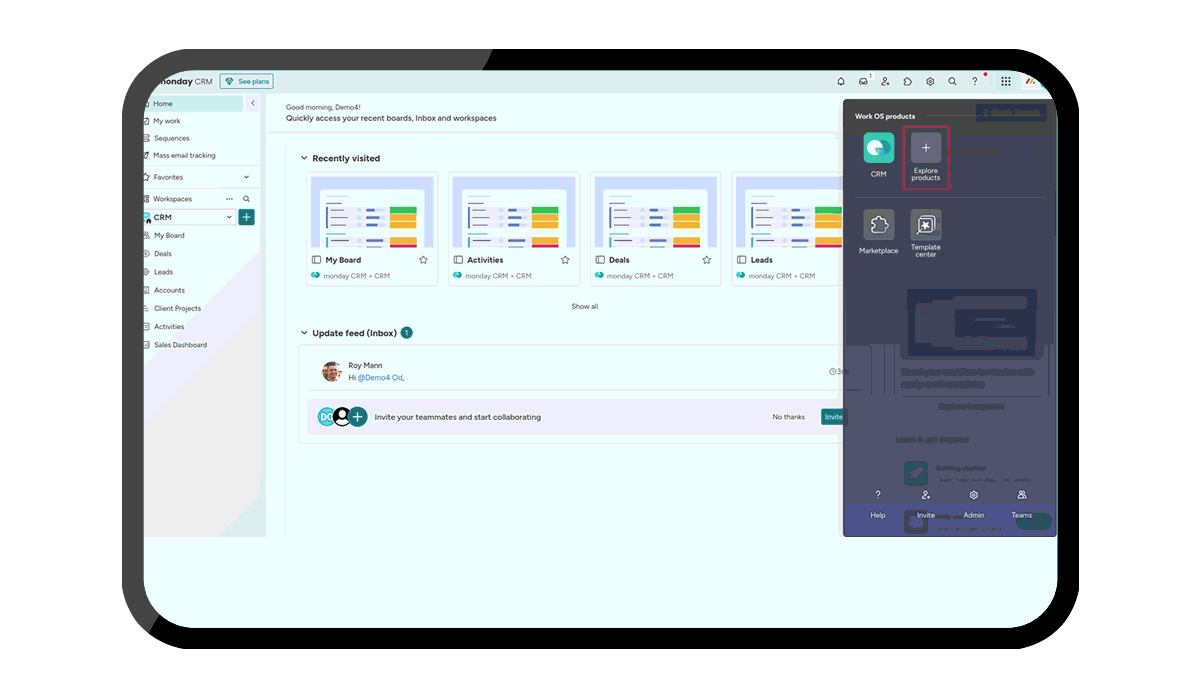This screenshot has width=1200, height=697.
Task: Open the notifications bell
Action: [x=840, y=82]
